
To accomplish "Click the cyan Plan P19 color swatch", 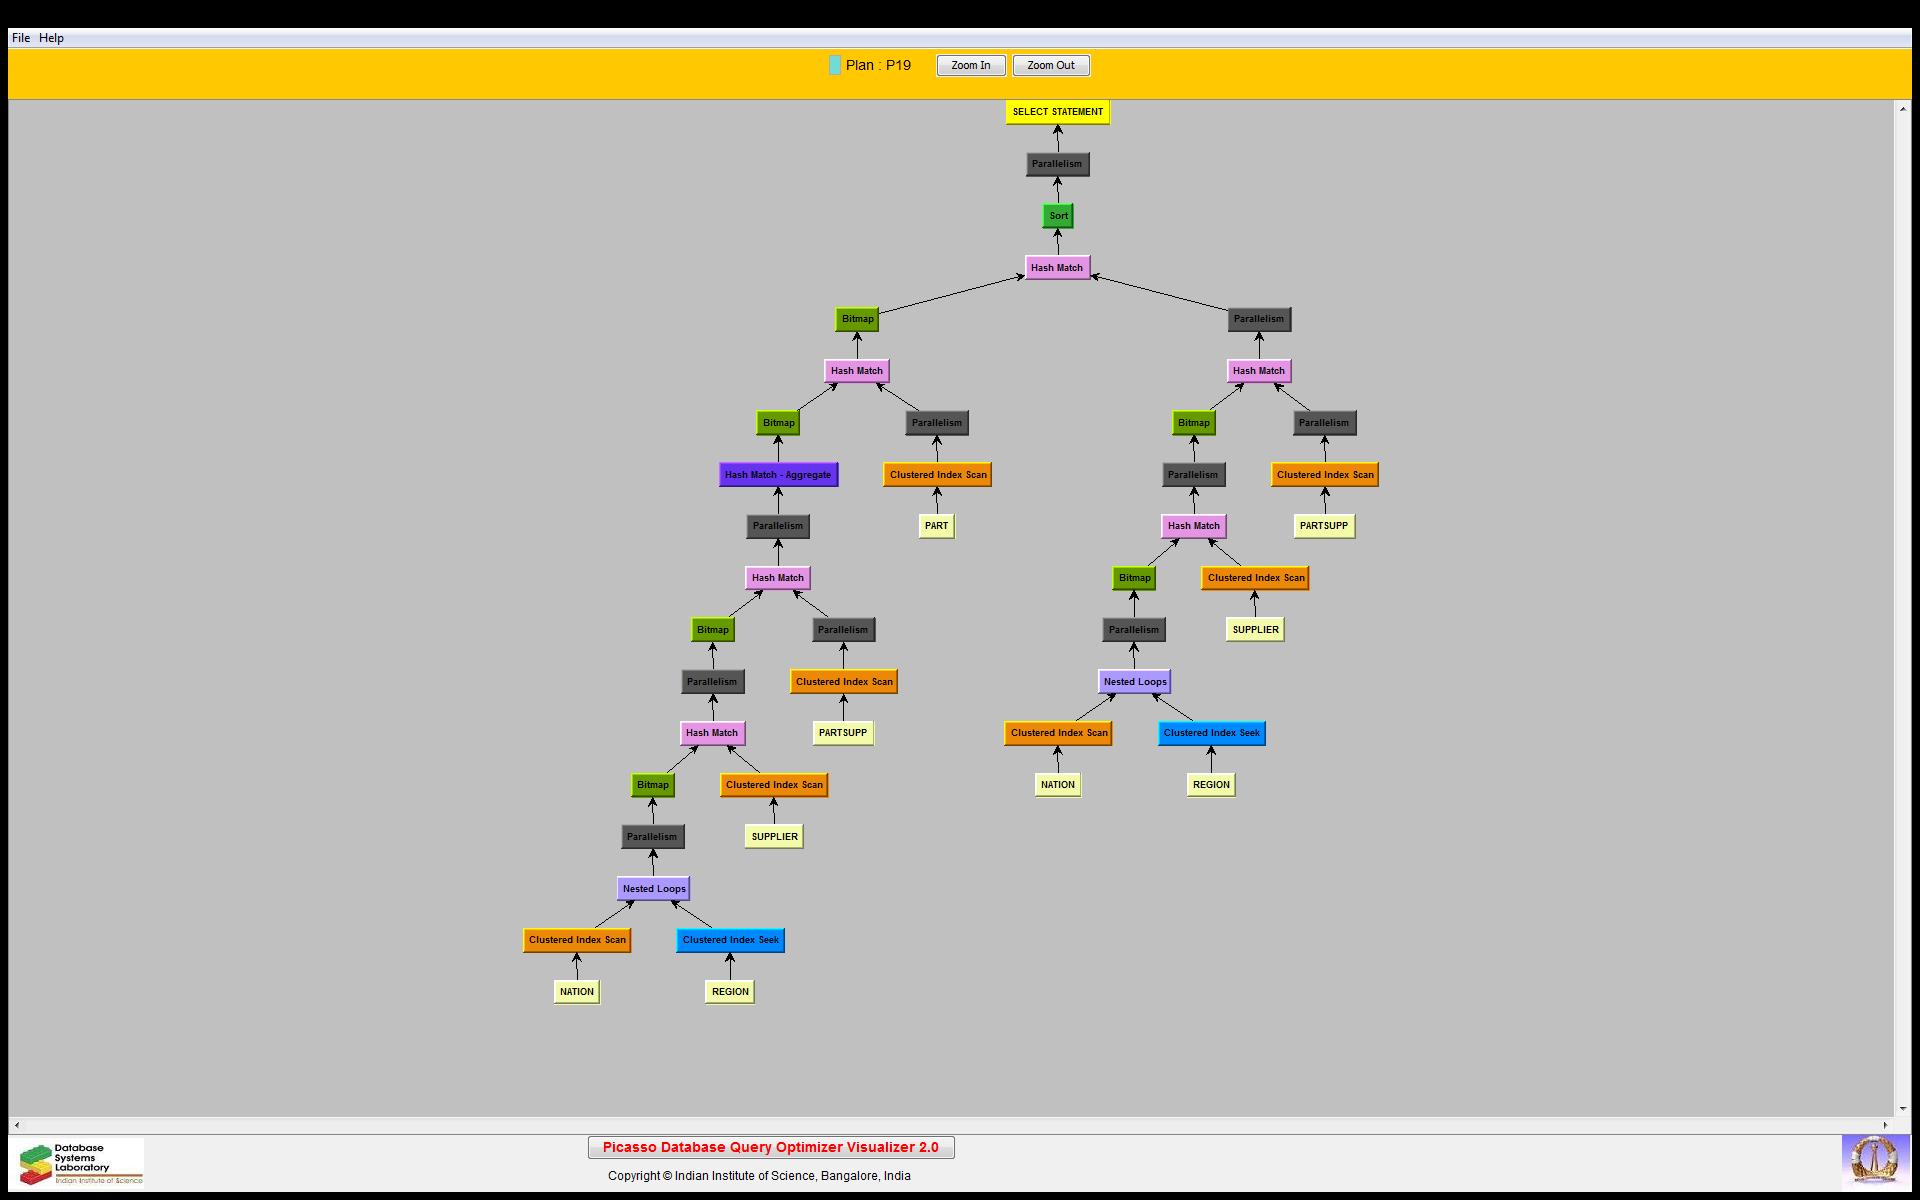I will coord(835,66).
